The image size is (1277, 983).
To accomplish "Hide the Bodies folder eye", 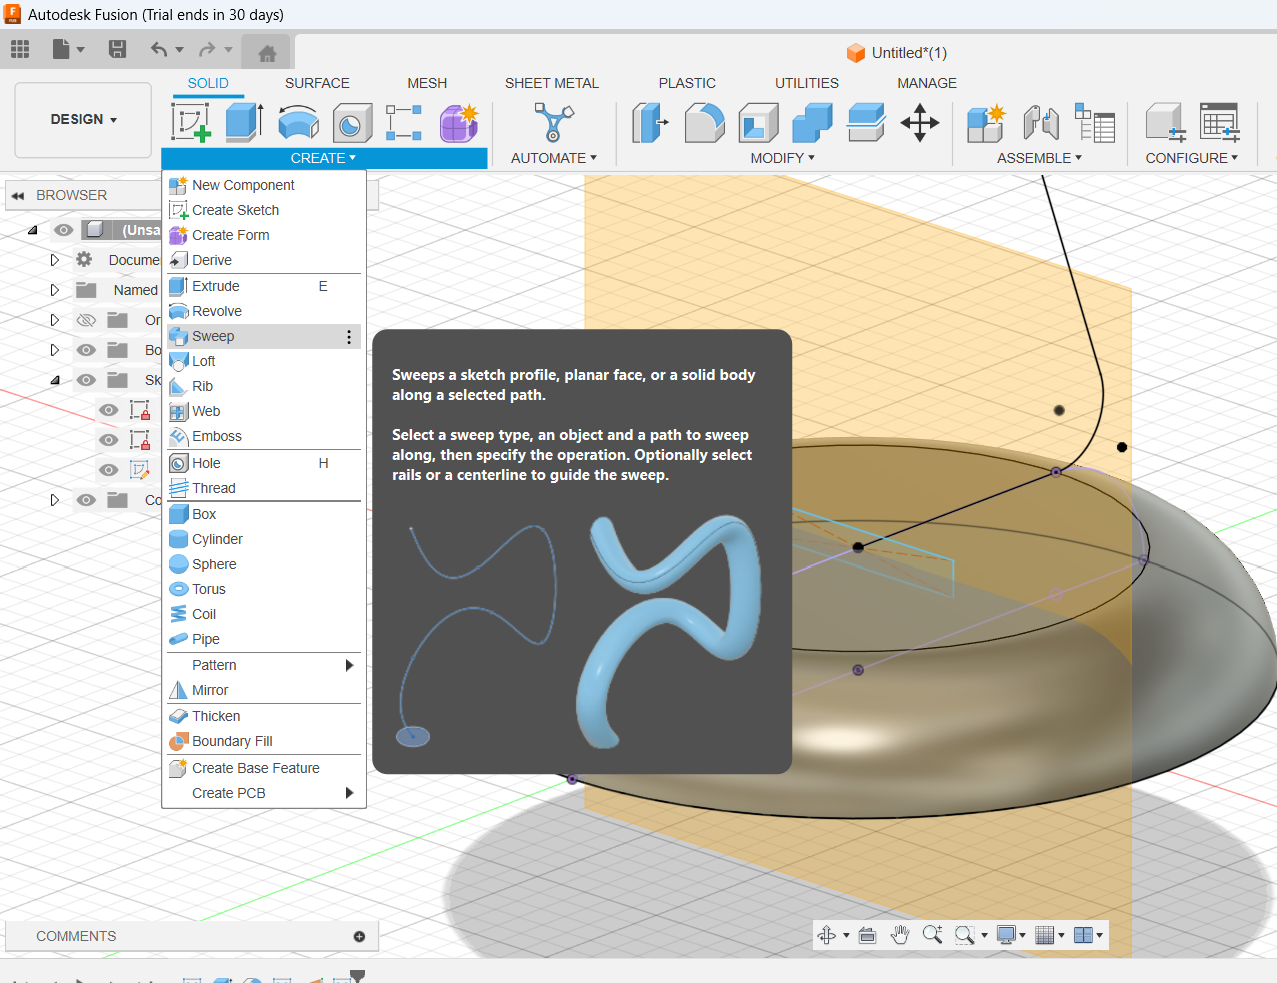I will point(86,350).
